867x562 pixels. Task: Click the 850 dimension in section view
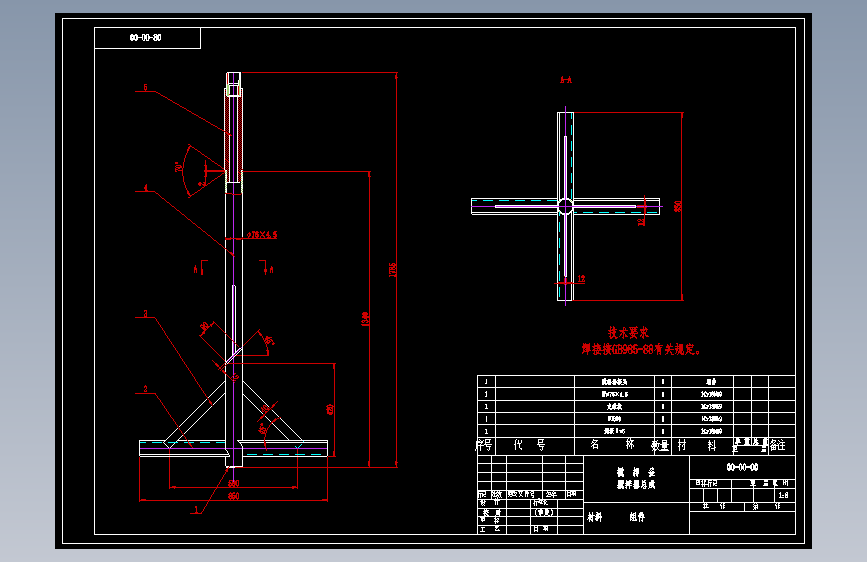point(677,206)
